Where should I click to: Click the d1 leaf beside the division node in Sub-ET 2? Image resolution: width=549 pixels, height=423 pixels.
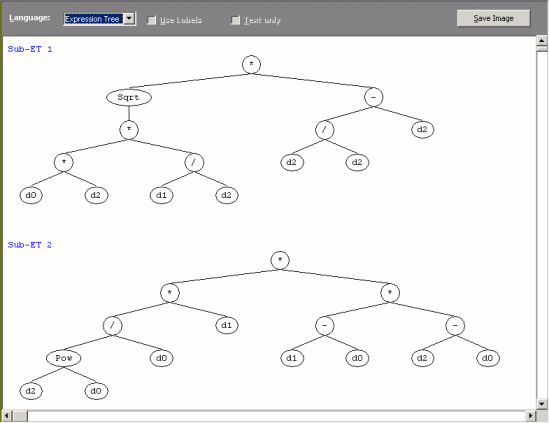[x=227, y=325]
